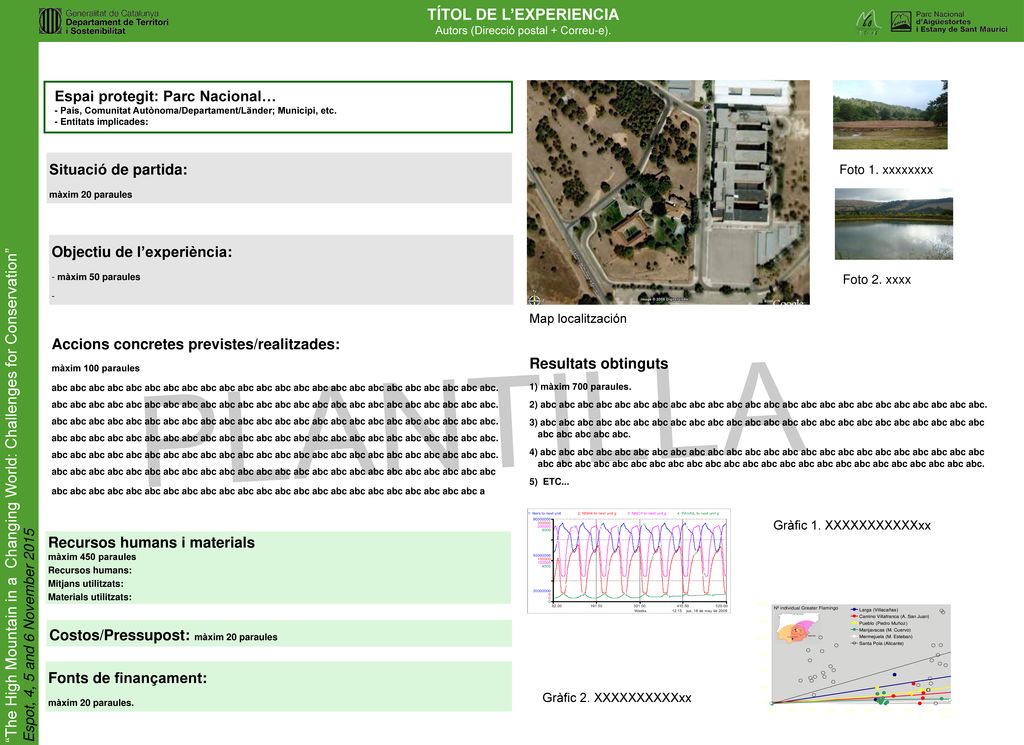Viewport: 1024px width, 745px height.
Task: Select the 'Situació de partida:' heading
Action: (x=118, y=170)
